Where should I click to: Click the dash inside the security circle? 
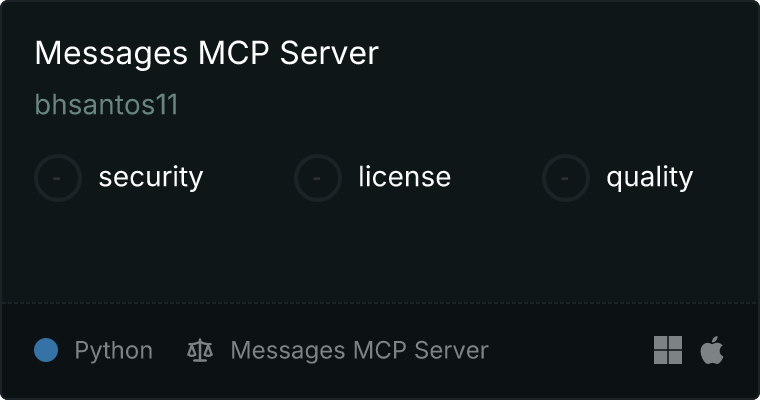[x=57, y=178]
